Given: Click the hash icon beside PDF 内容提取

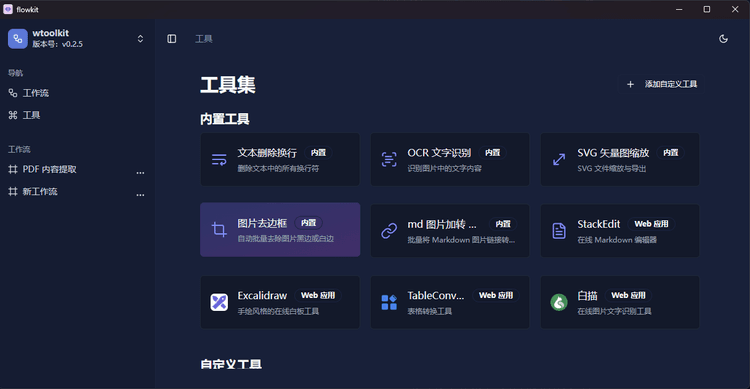Looking at the screenshot, I should coord(13,169).
